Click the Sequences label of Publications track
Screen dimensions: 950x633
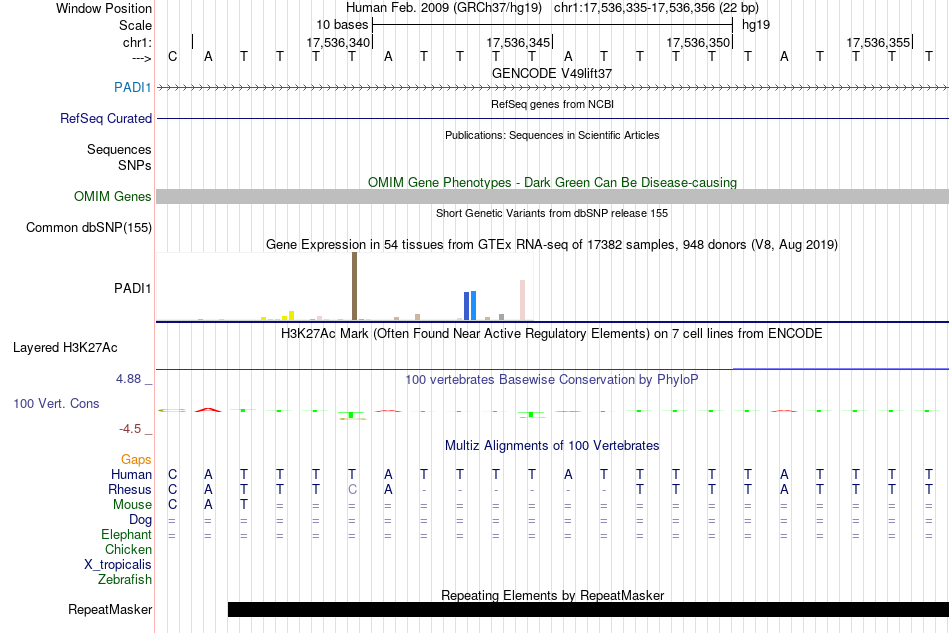click(x=119, y=149)
